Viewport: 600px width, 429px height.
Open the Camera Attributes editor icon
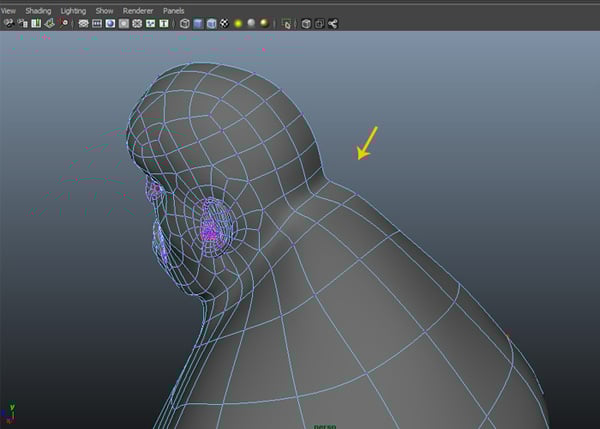coord(20,23)
